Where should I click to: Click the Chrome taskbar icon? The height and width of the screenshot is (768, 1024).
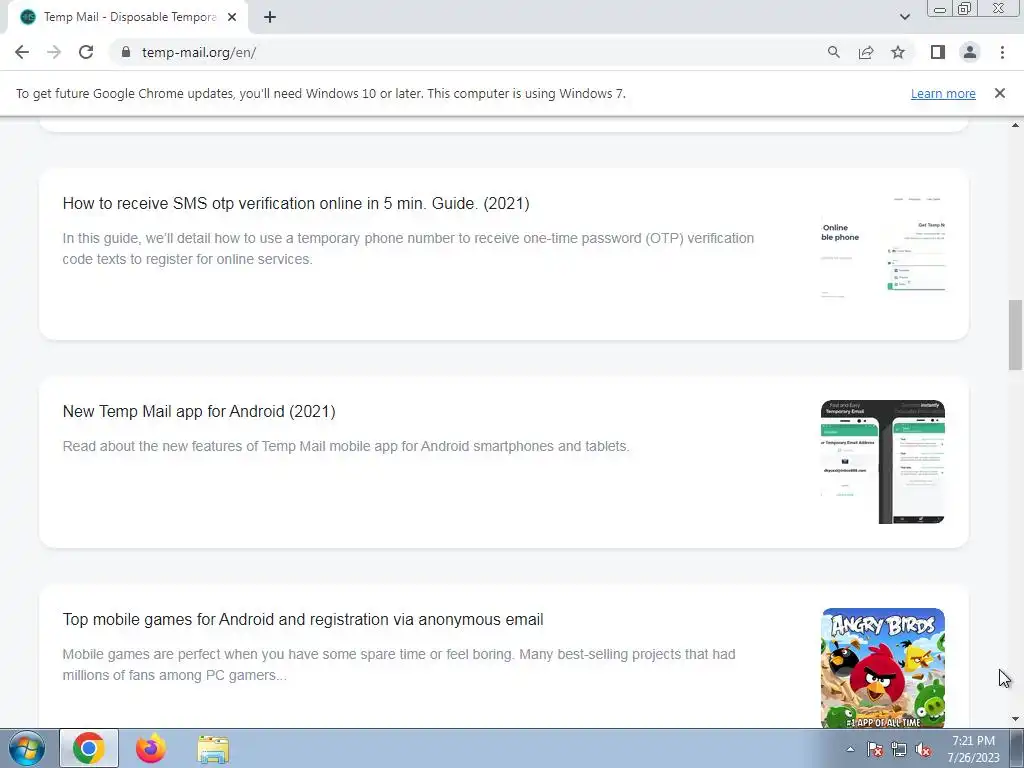click(89, 748)
